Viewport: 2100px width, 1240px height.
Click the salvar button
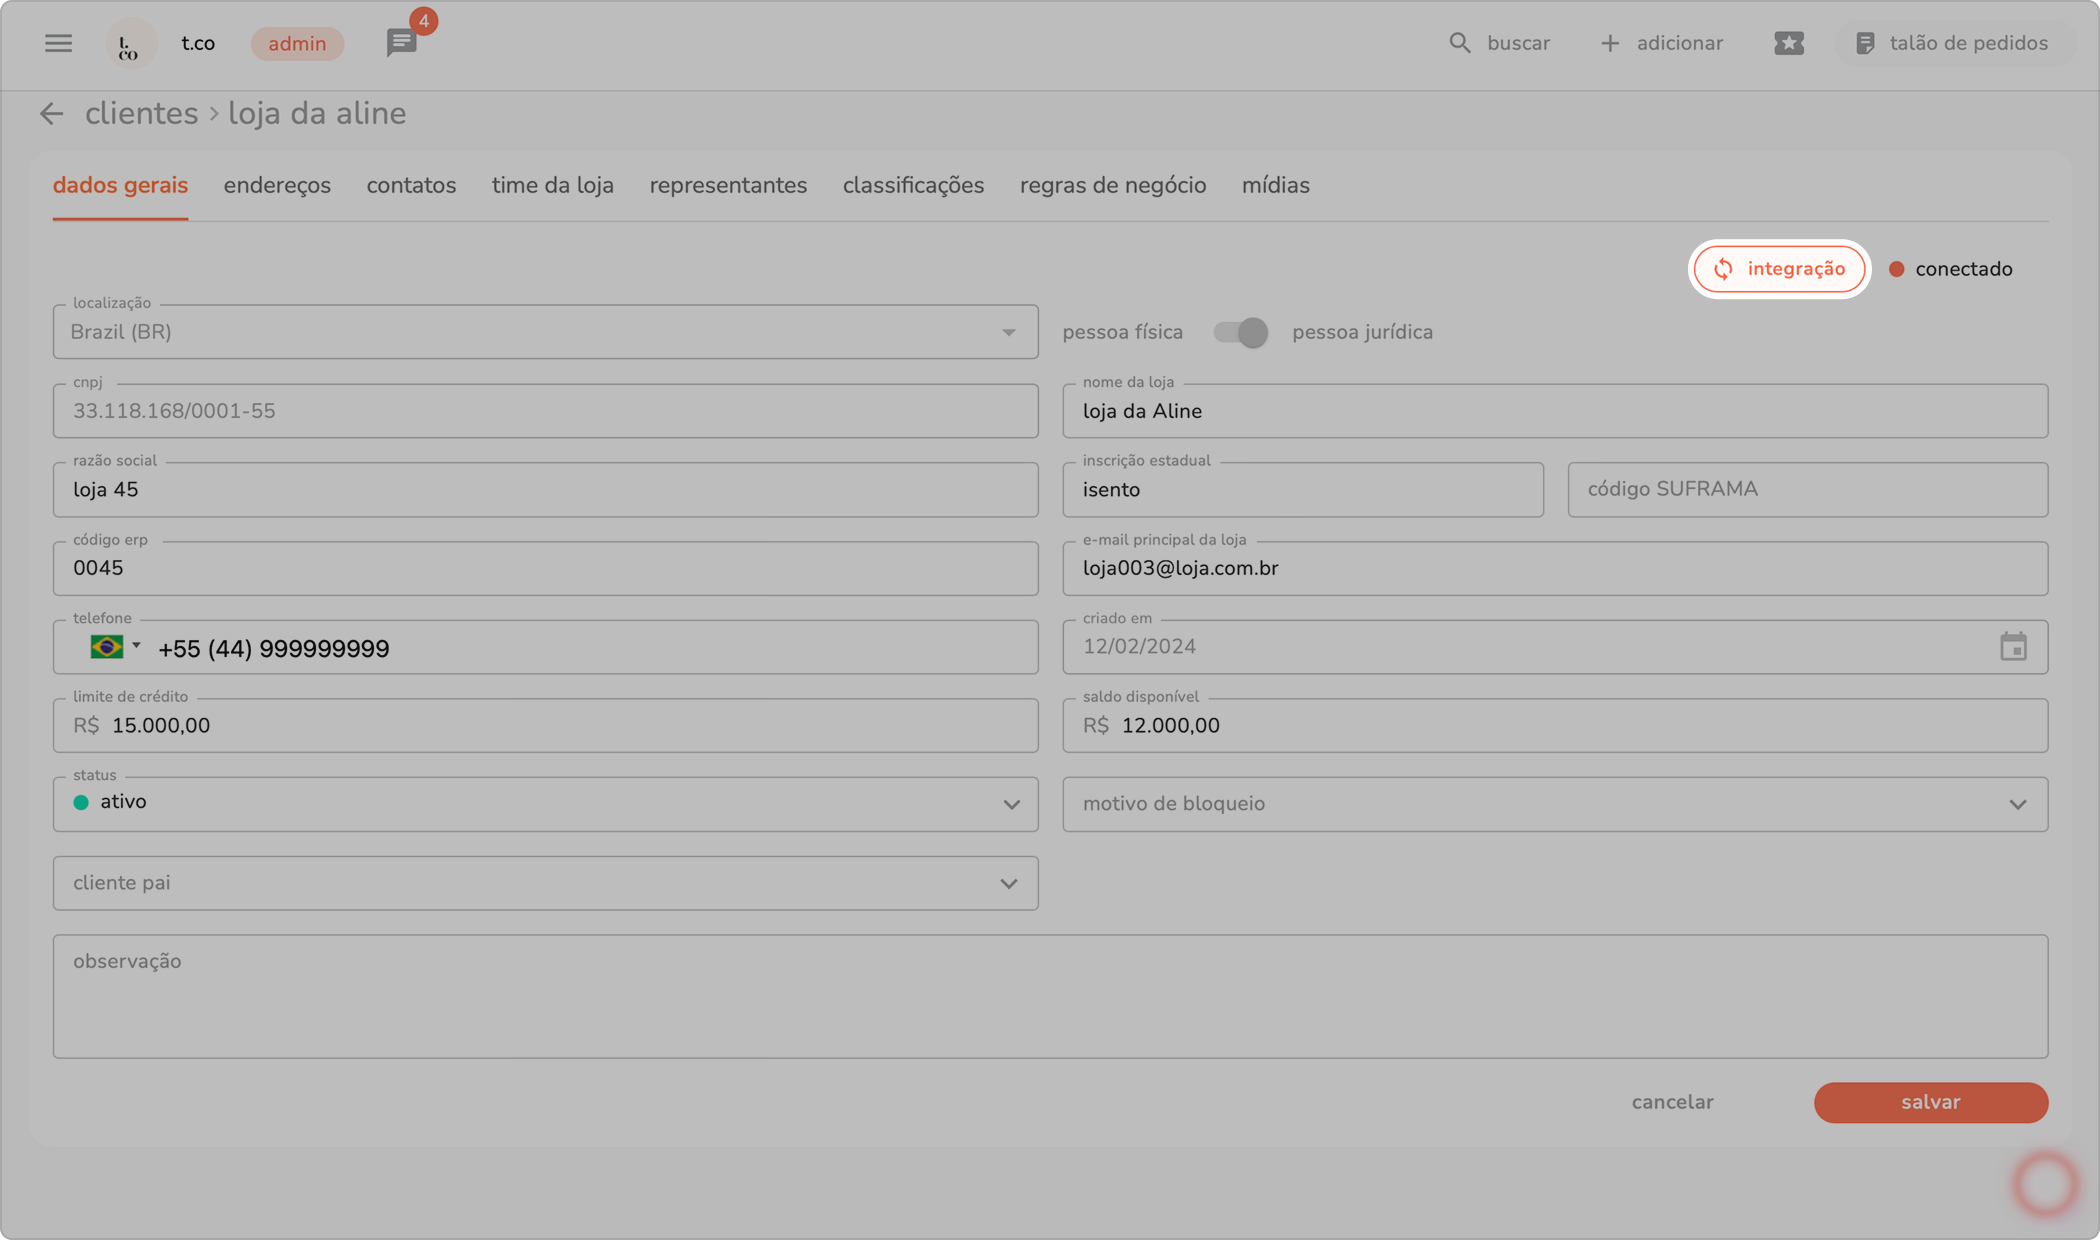[1930, 1102]
